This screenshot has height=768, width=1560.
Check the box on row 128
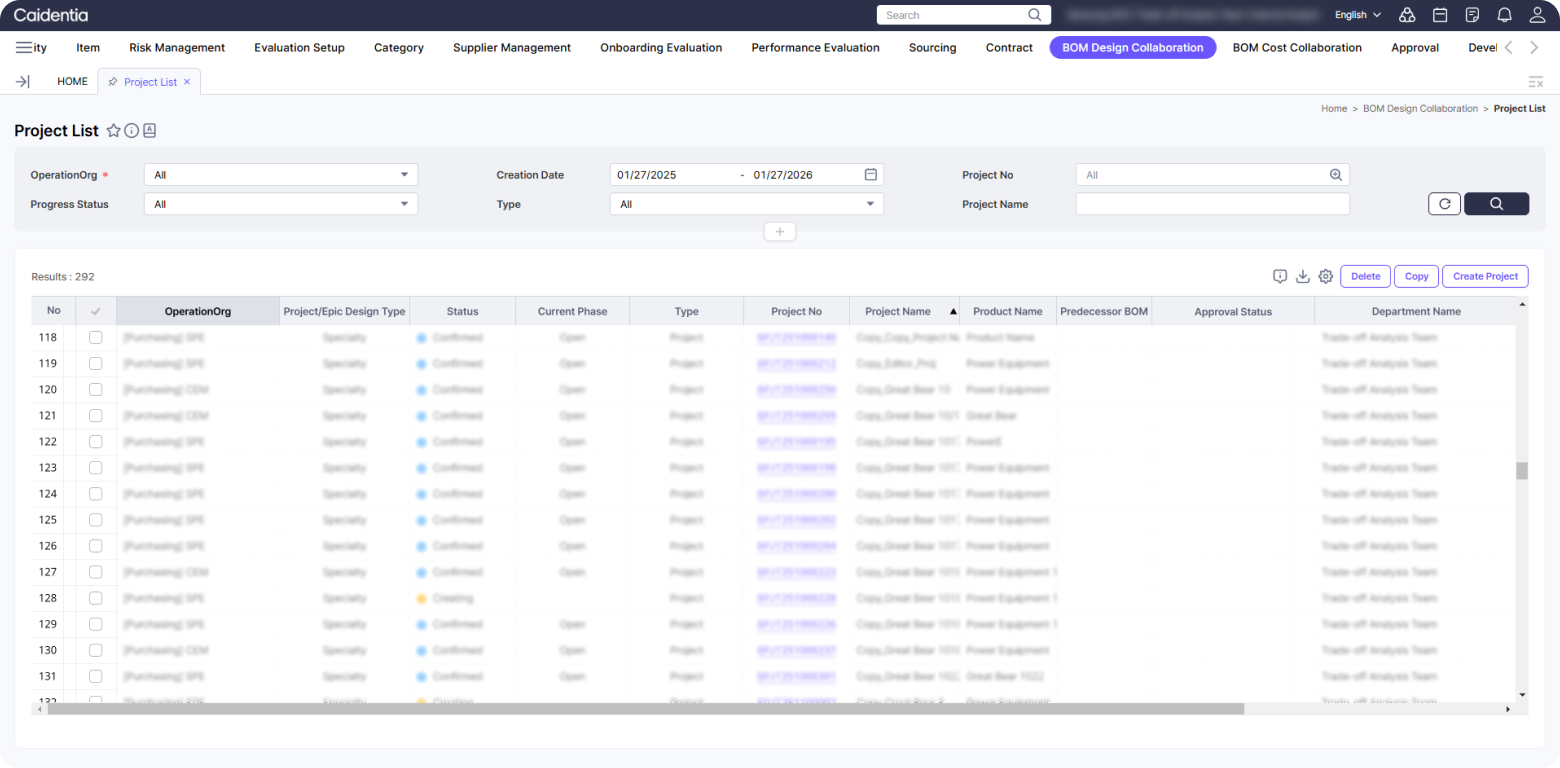tap(95, 598)
